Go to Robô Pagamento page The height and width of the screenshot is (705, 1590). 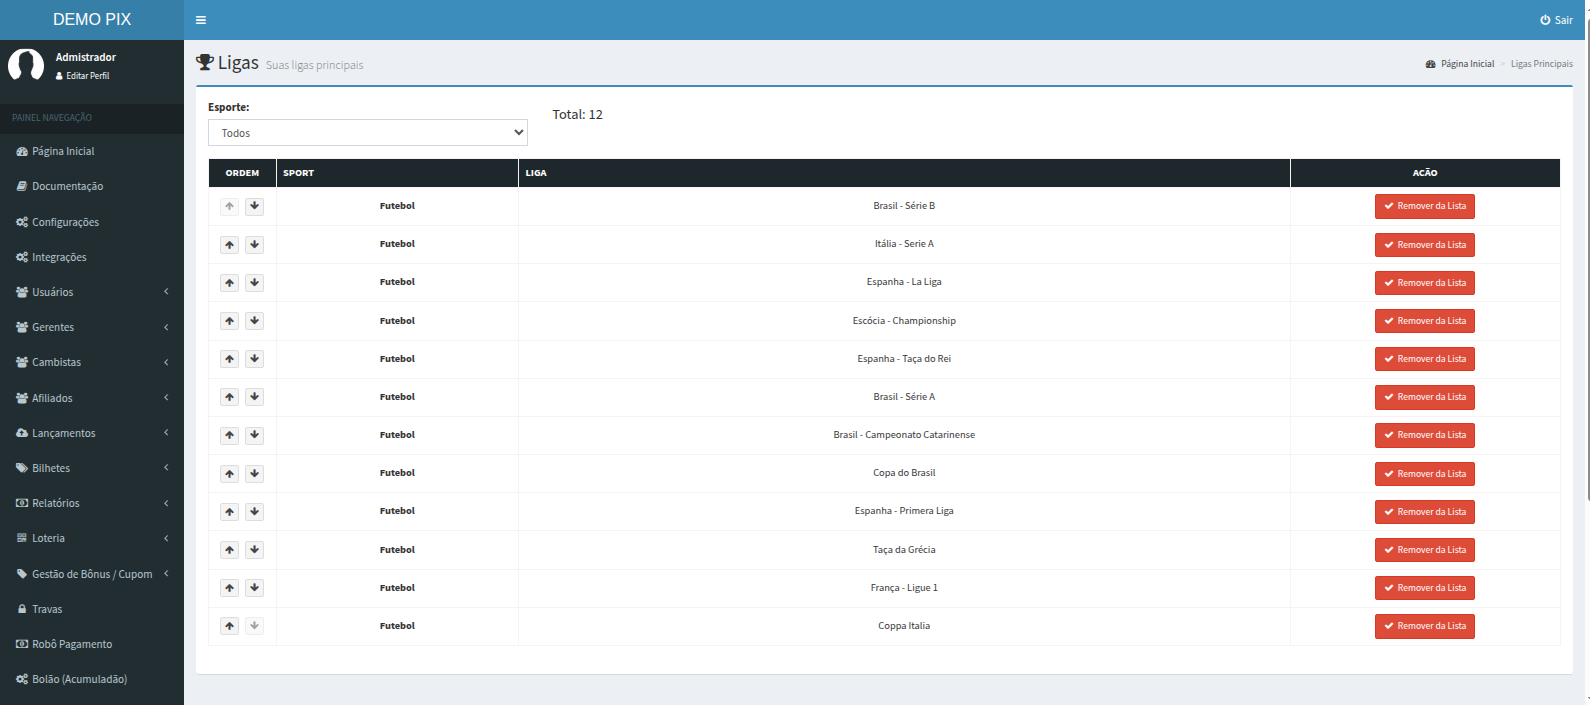(x=71, y=644)
